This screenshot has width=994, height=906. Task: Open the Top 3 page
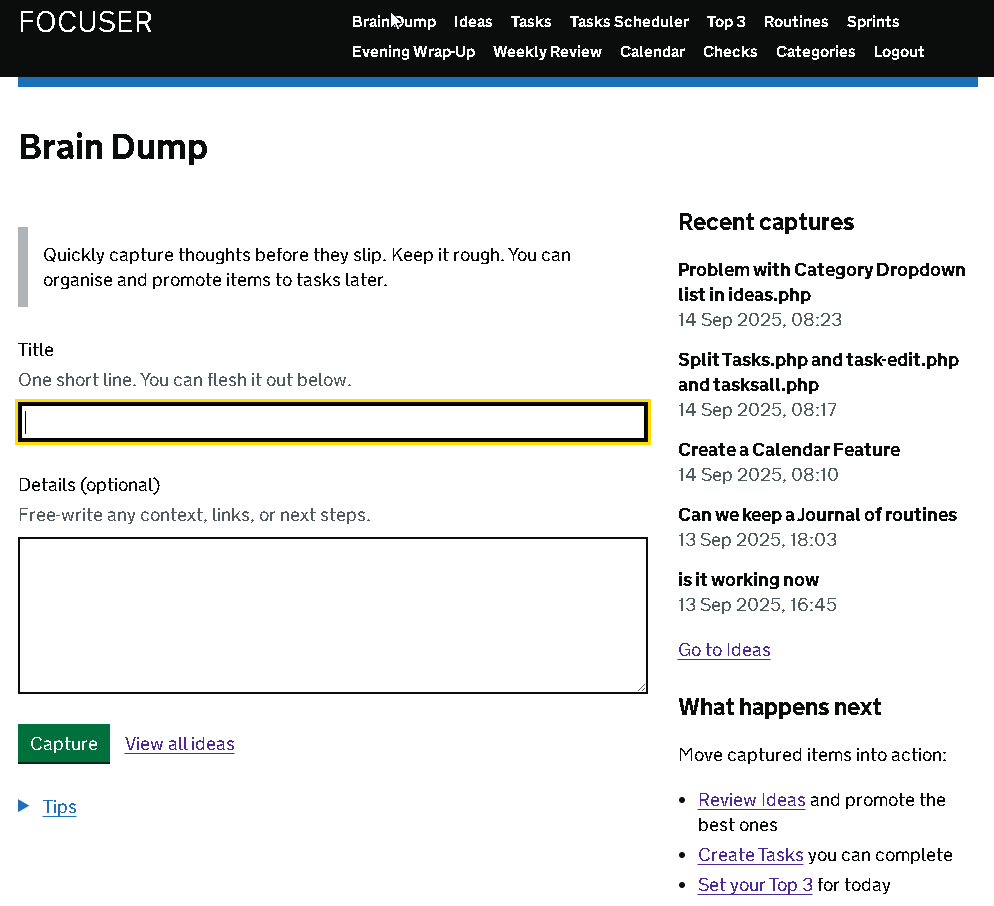[x=726, y=21]
